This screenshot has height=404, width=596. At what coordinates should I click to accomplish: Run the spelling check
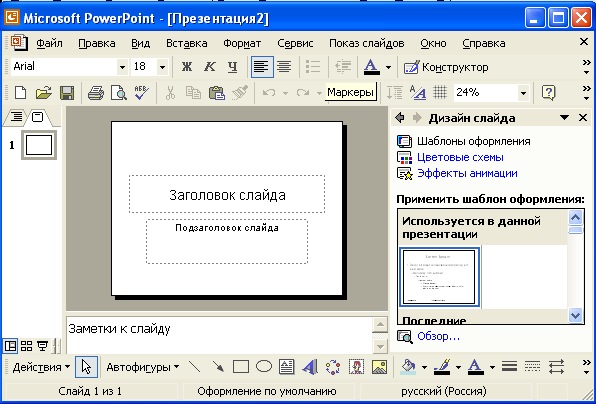pos(142,92)
